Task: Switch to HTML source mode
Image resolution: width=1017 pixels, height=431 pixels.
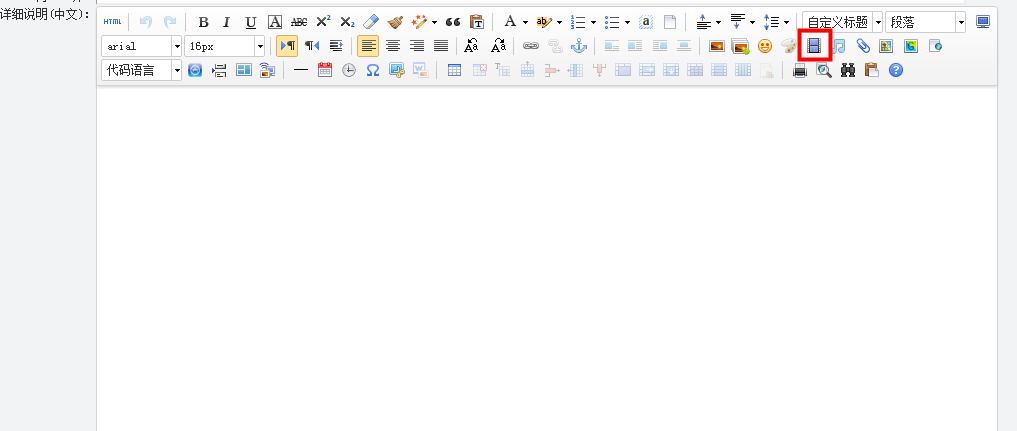Action: click(113, 22)
